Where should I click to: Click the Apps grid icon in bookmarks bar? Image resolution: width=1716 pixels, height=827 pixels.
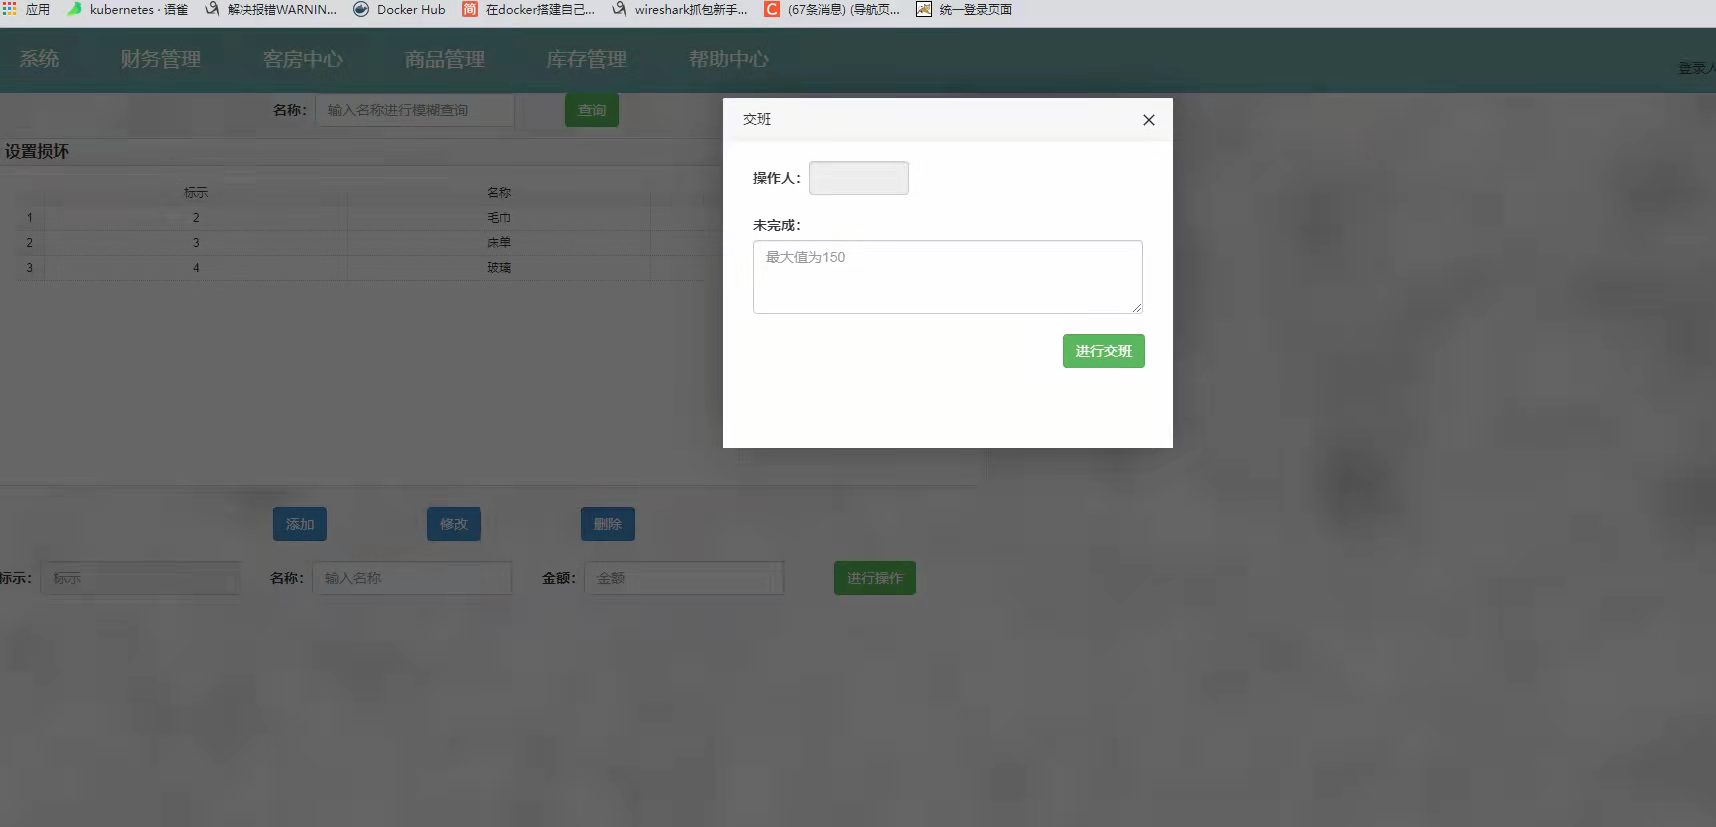pos(9,9)
